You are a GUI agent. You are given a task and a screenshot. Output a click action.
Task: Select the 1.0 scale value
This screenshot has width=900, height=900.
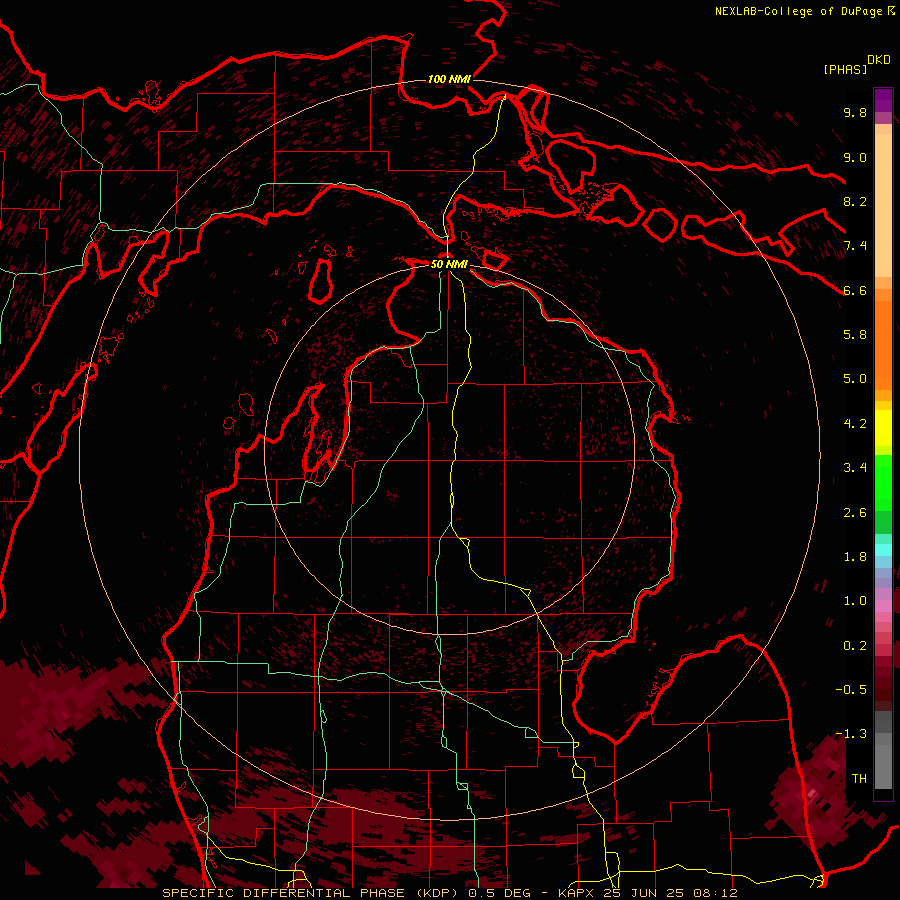click(x=855, y=601)
